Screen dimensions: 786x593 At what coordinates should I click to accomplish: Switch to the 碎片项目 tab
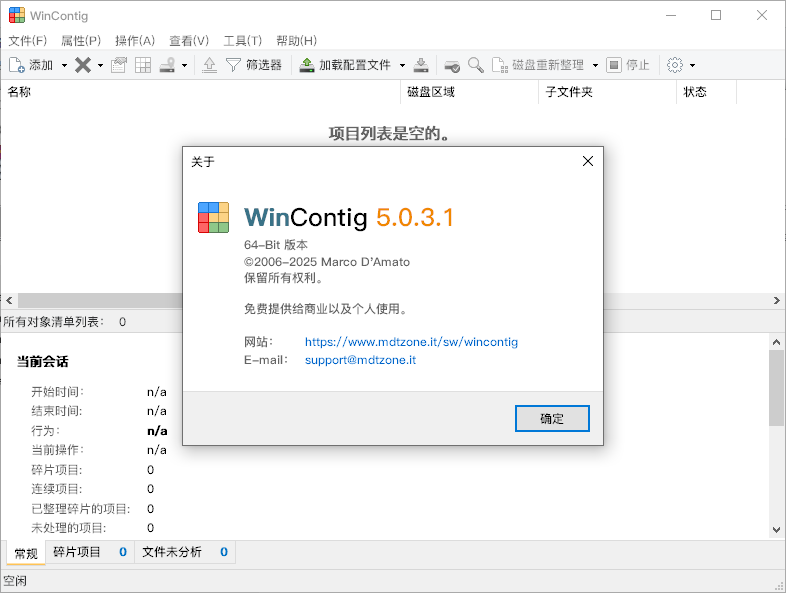[90, 552]
